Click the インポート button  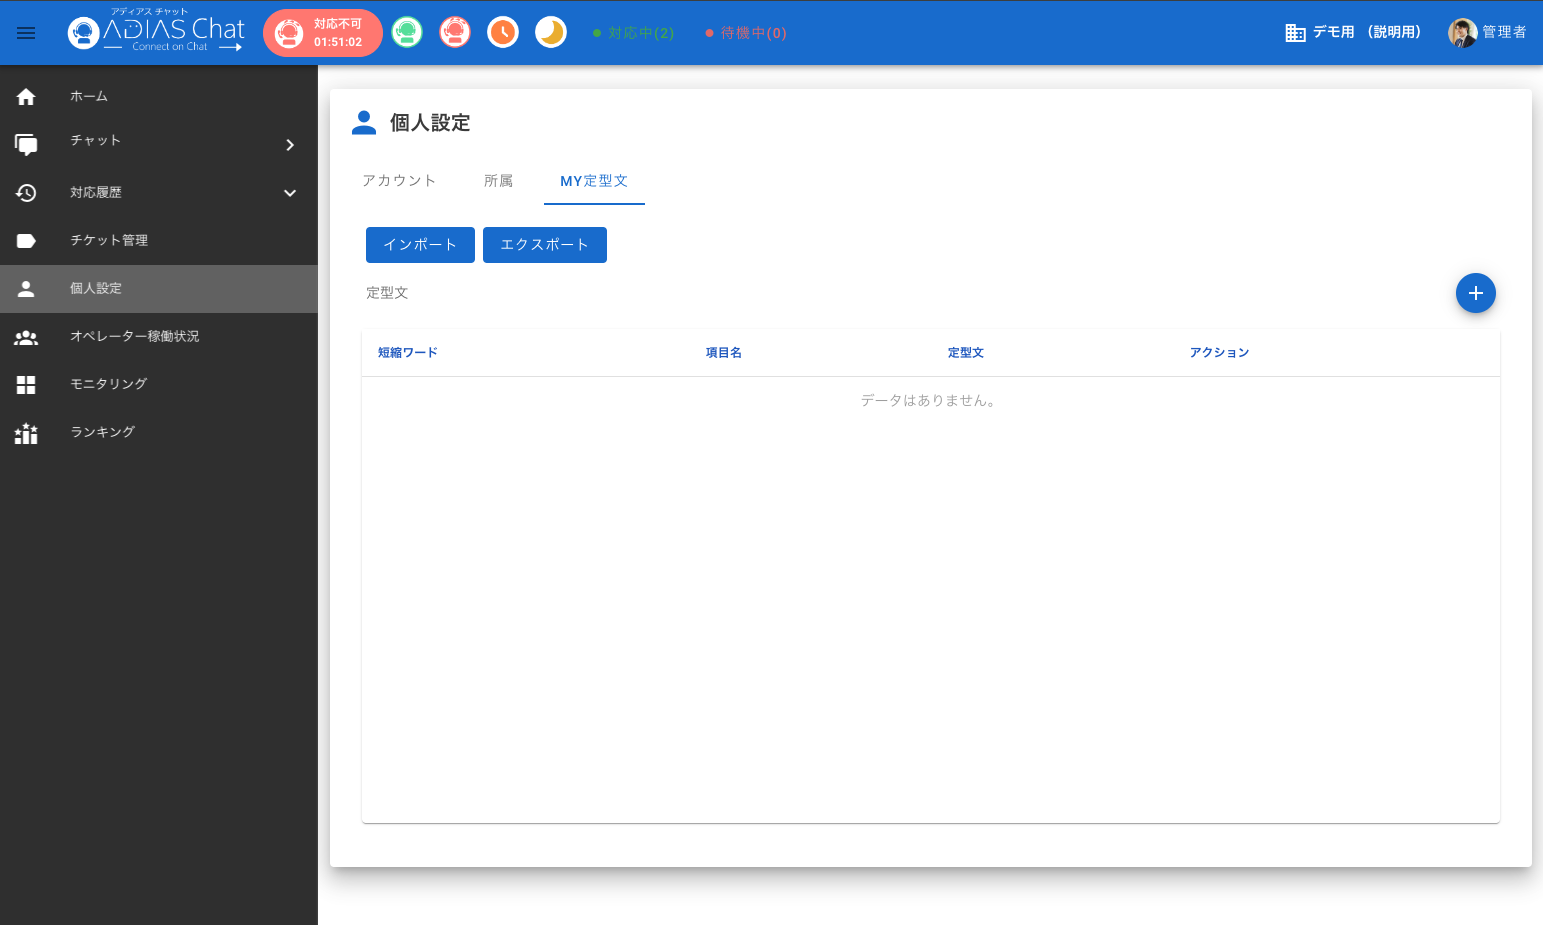pyautogui.click(x=420, y=245)
